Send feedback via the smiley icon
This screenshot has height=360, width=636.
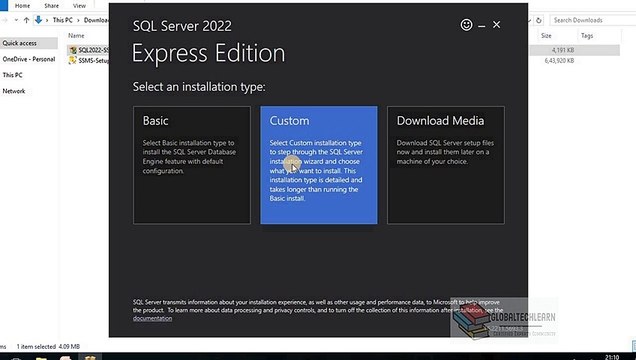tap(466, 25)
